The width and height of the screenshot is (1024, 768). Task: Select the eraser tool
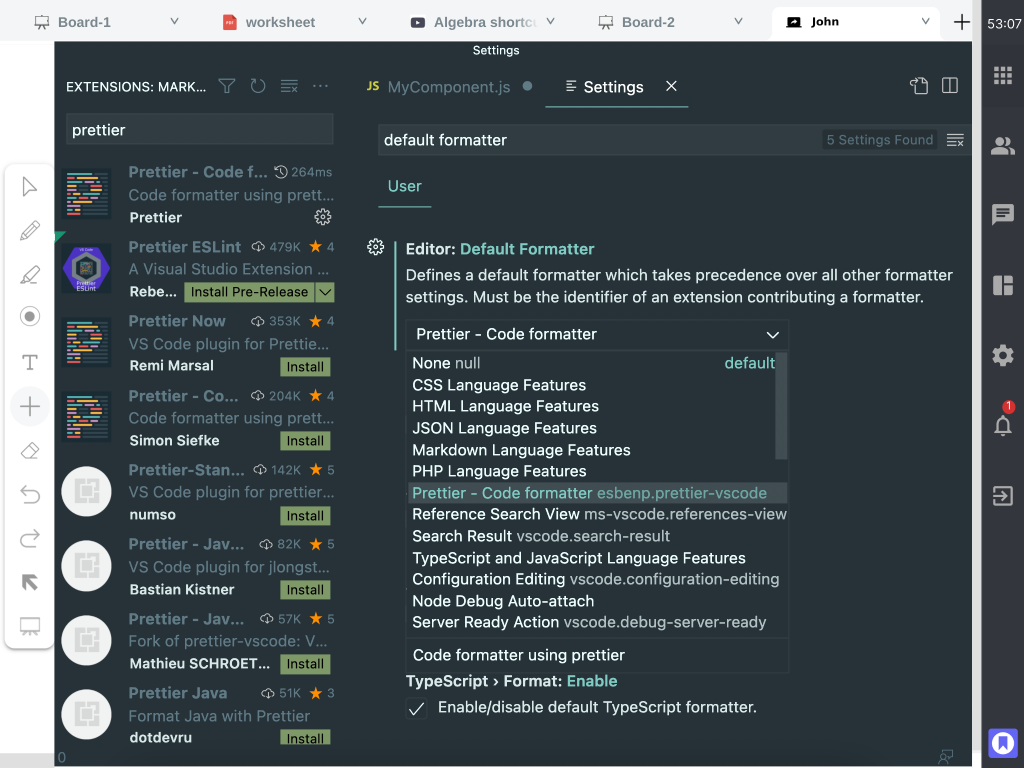coord(30,451)
